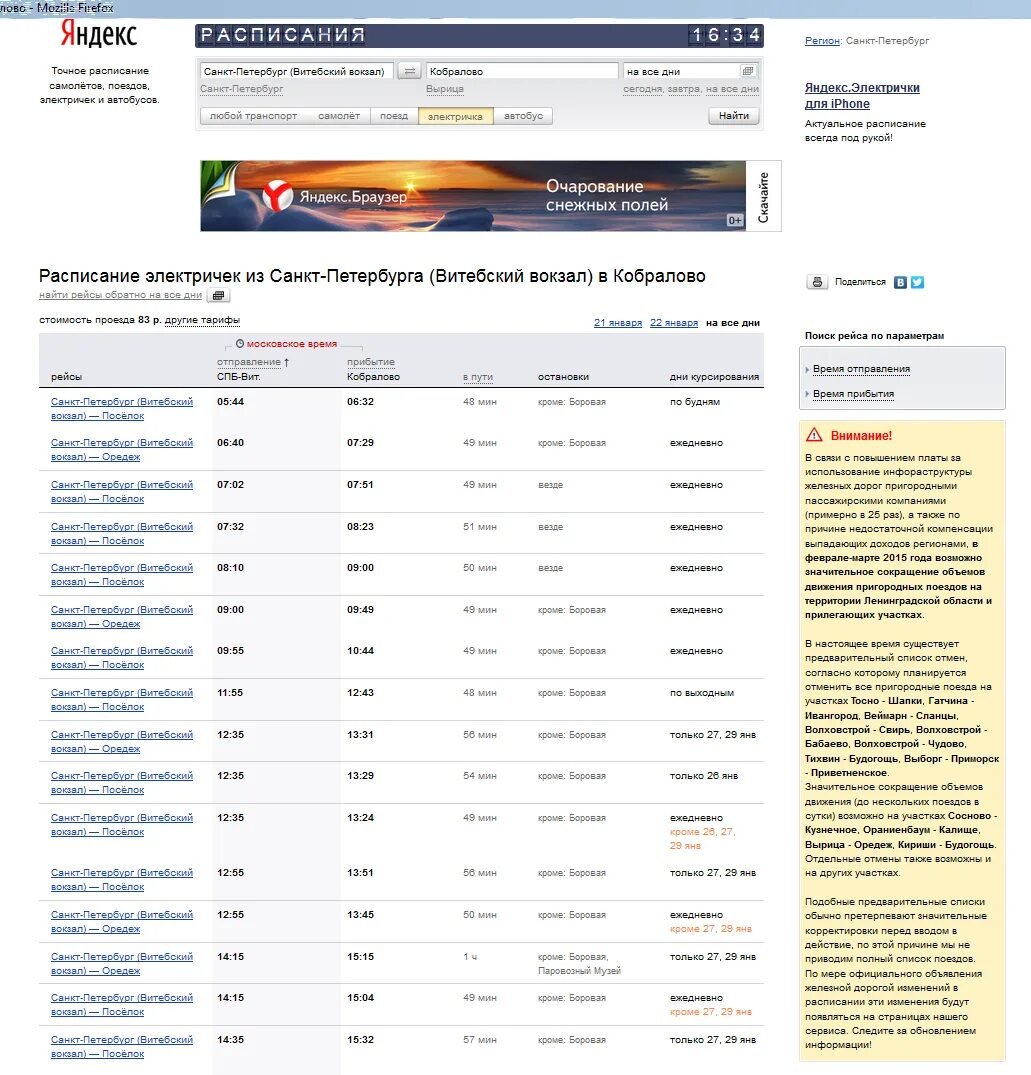Click the другие тарифы link
This screenshot has height=1075, width=1031.
click(x=202, y=320)
